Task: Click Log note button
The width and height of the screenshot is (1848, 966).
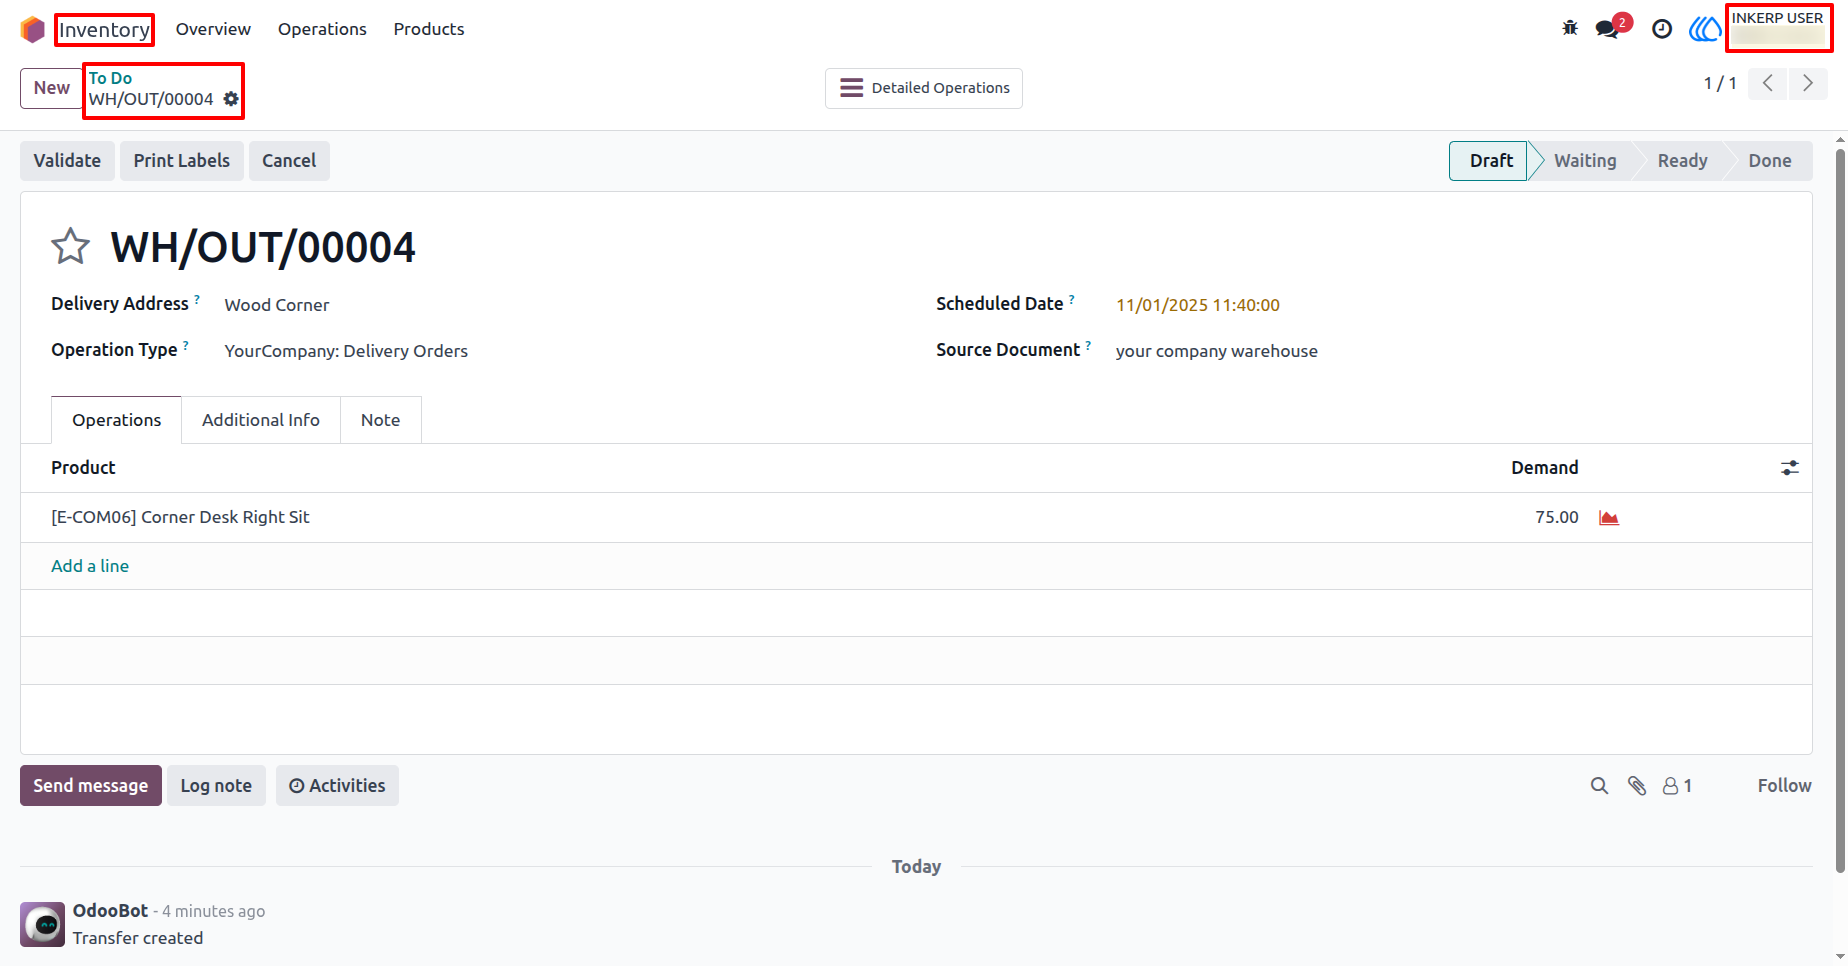Action: [x=216, y=786]
